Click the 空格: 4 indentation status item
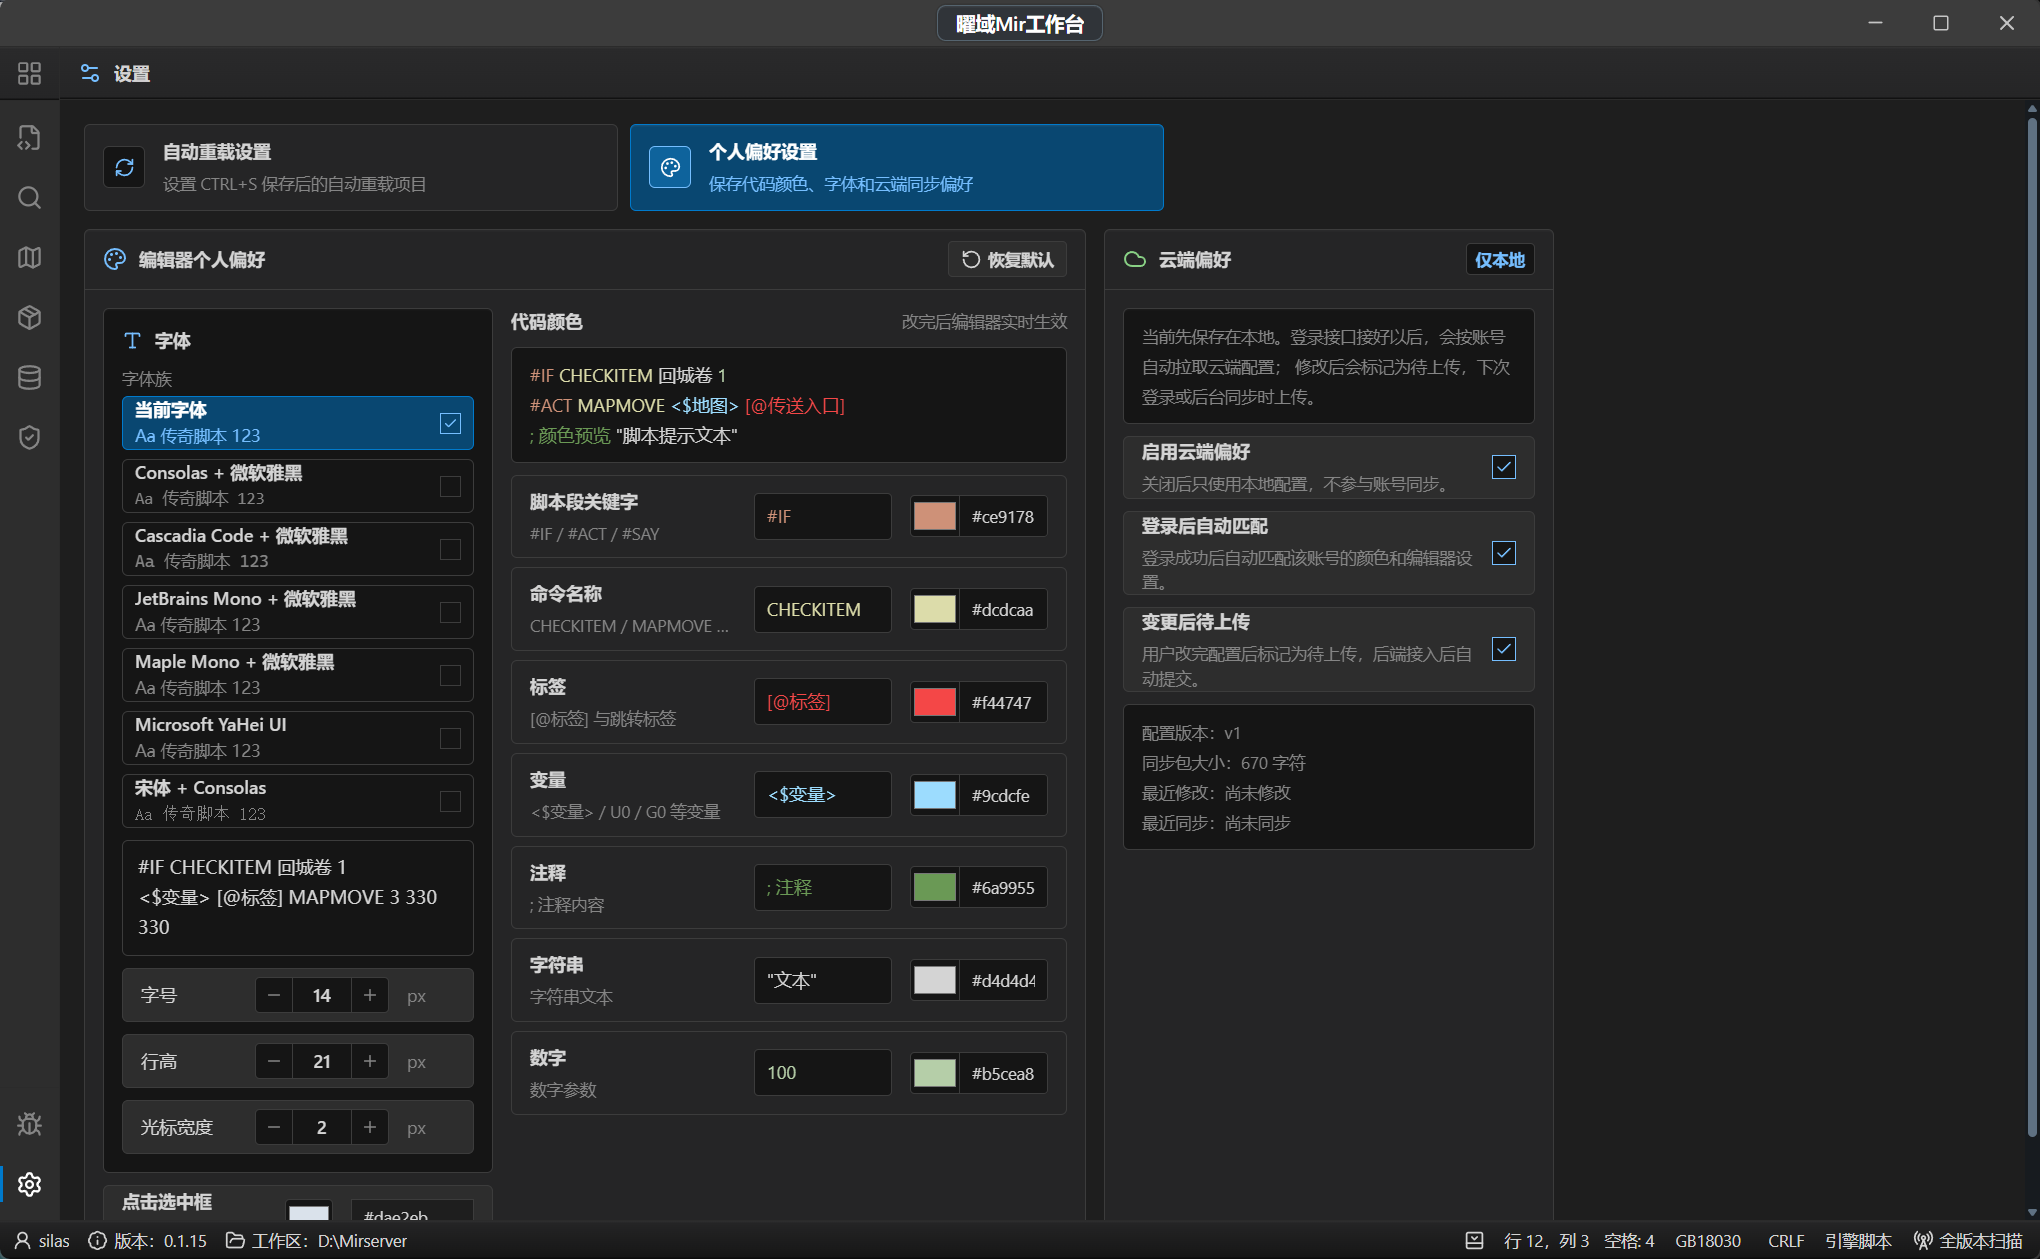 1629,1241
